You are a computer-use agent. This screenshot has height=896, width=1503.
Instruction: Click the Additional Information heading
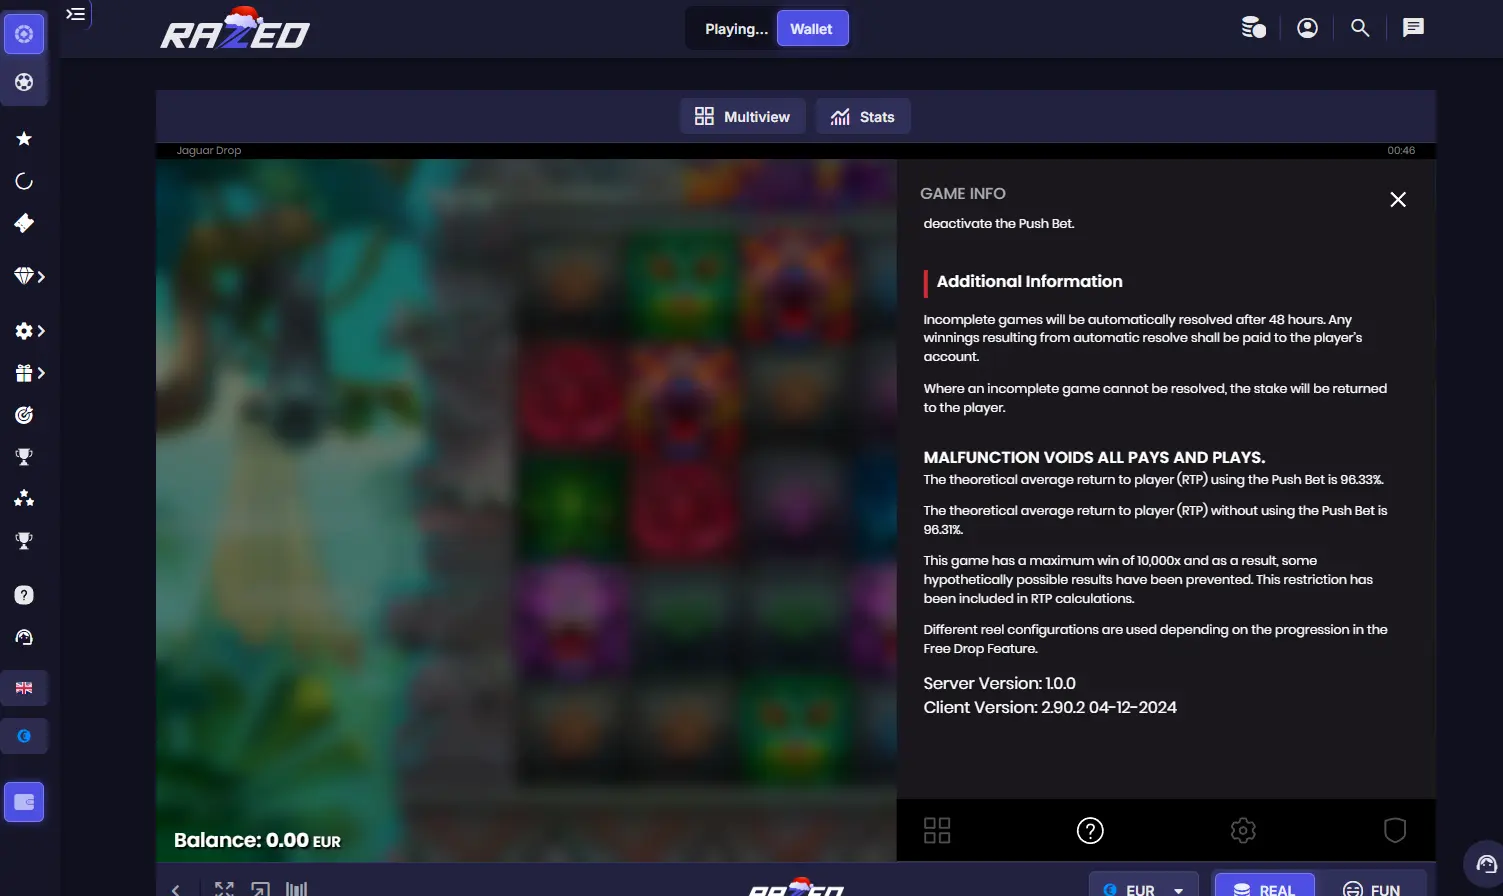1030,282
